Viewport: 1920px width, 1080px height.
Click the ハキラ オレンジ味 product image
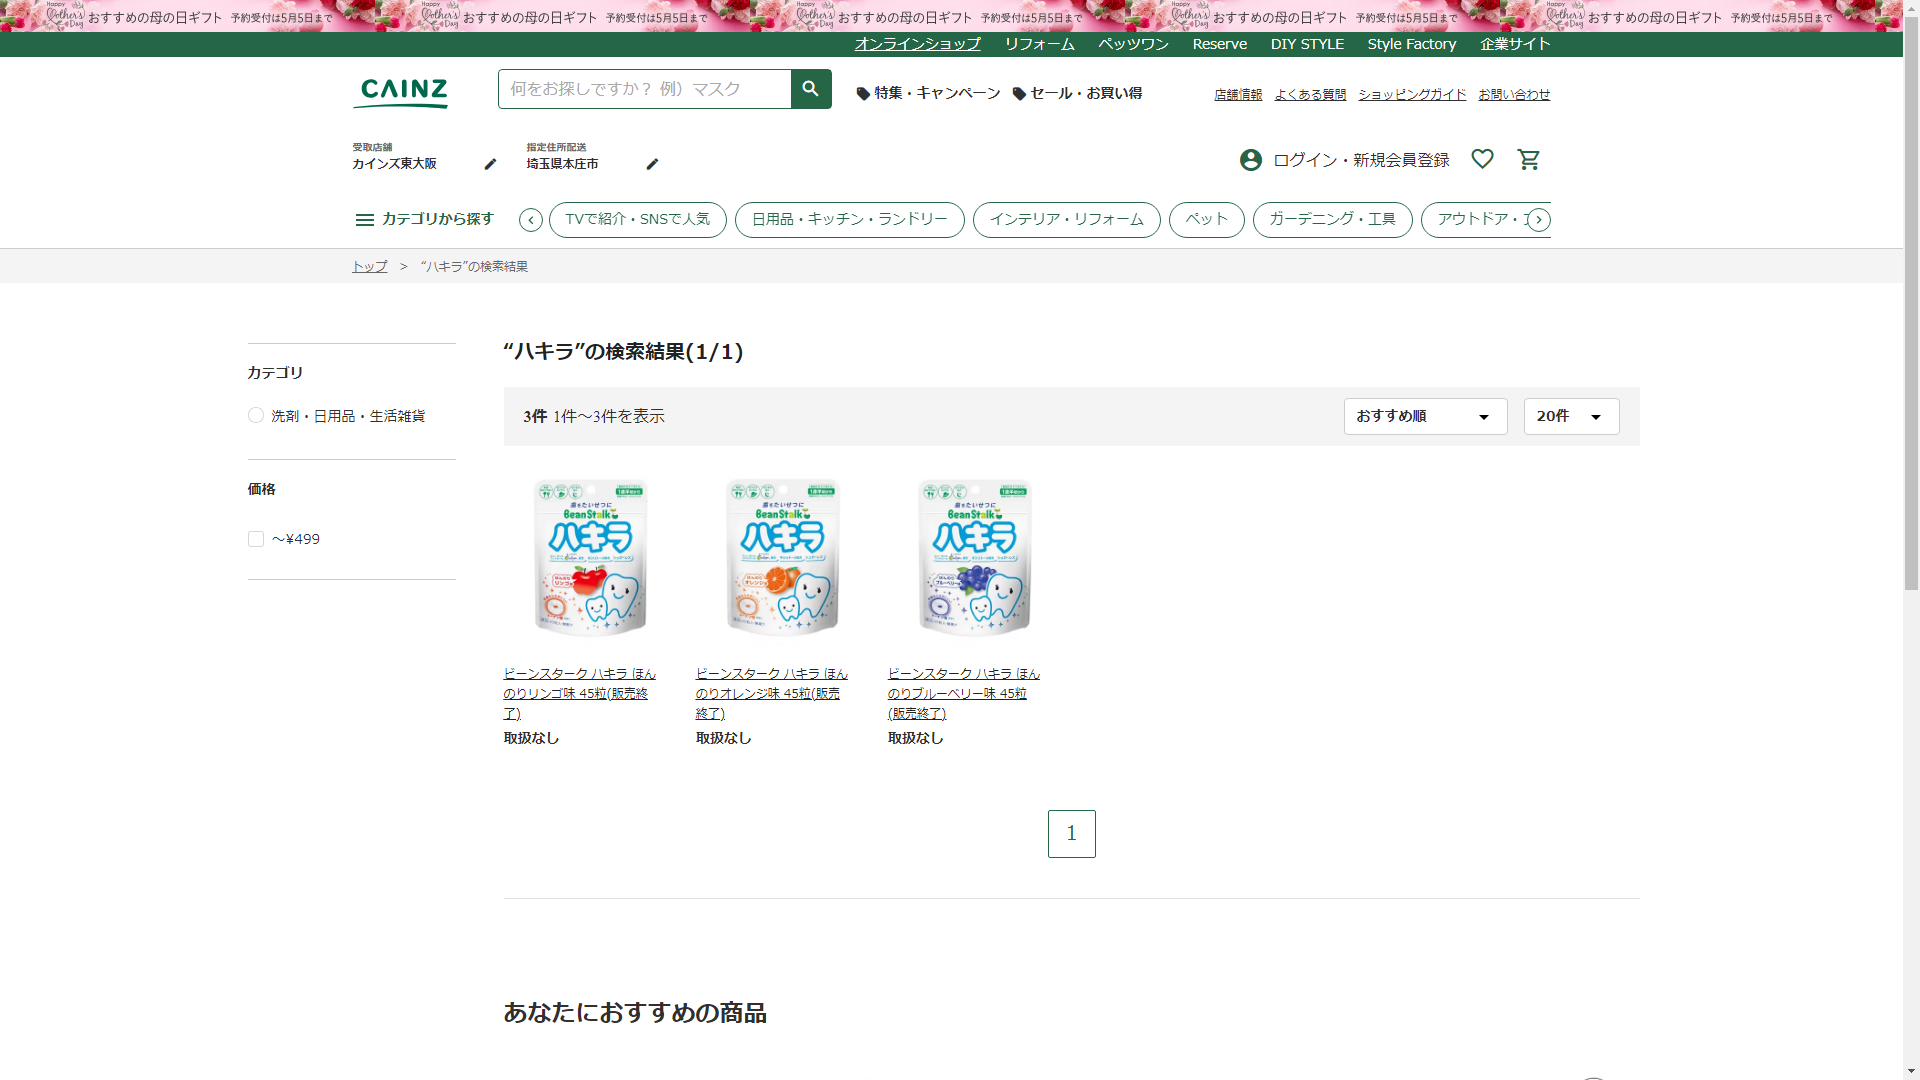[x=782, y=557]
